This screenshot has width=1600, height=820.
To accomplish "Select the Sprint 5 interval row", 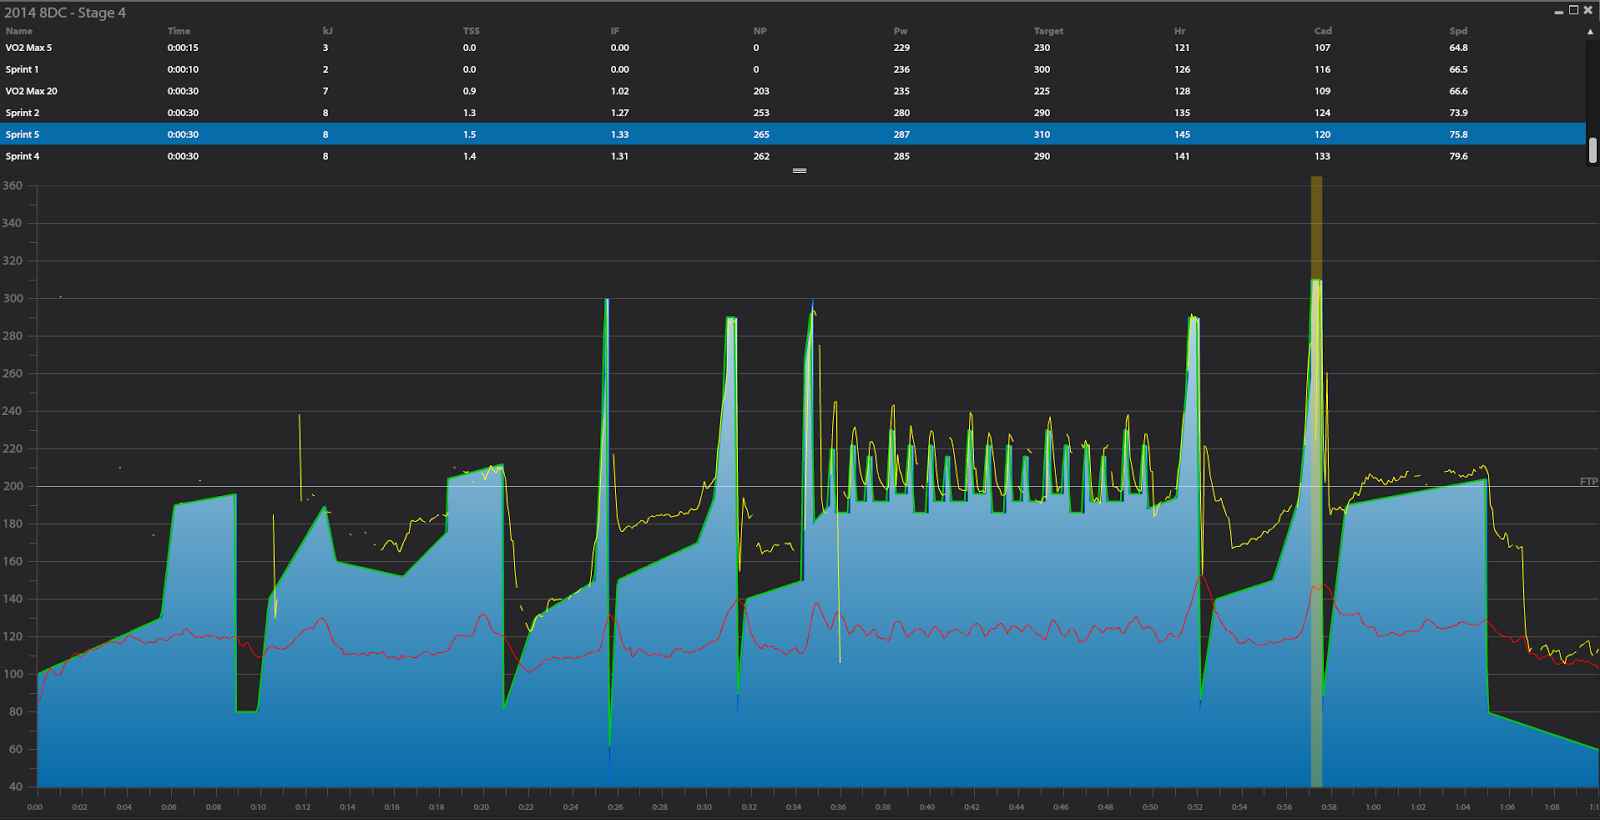I will [793, 134].
